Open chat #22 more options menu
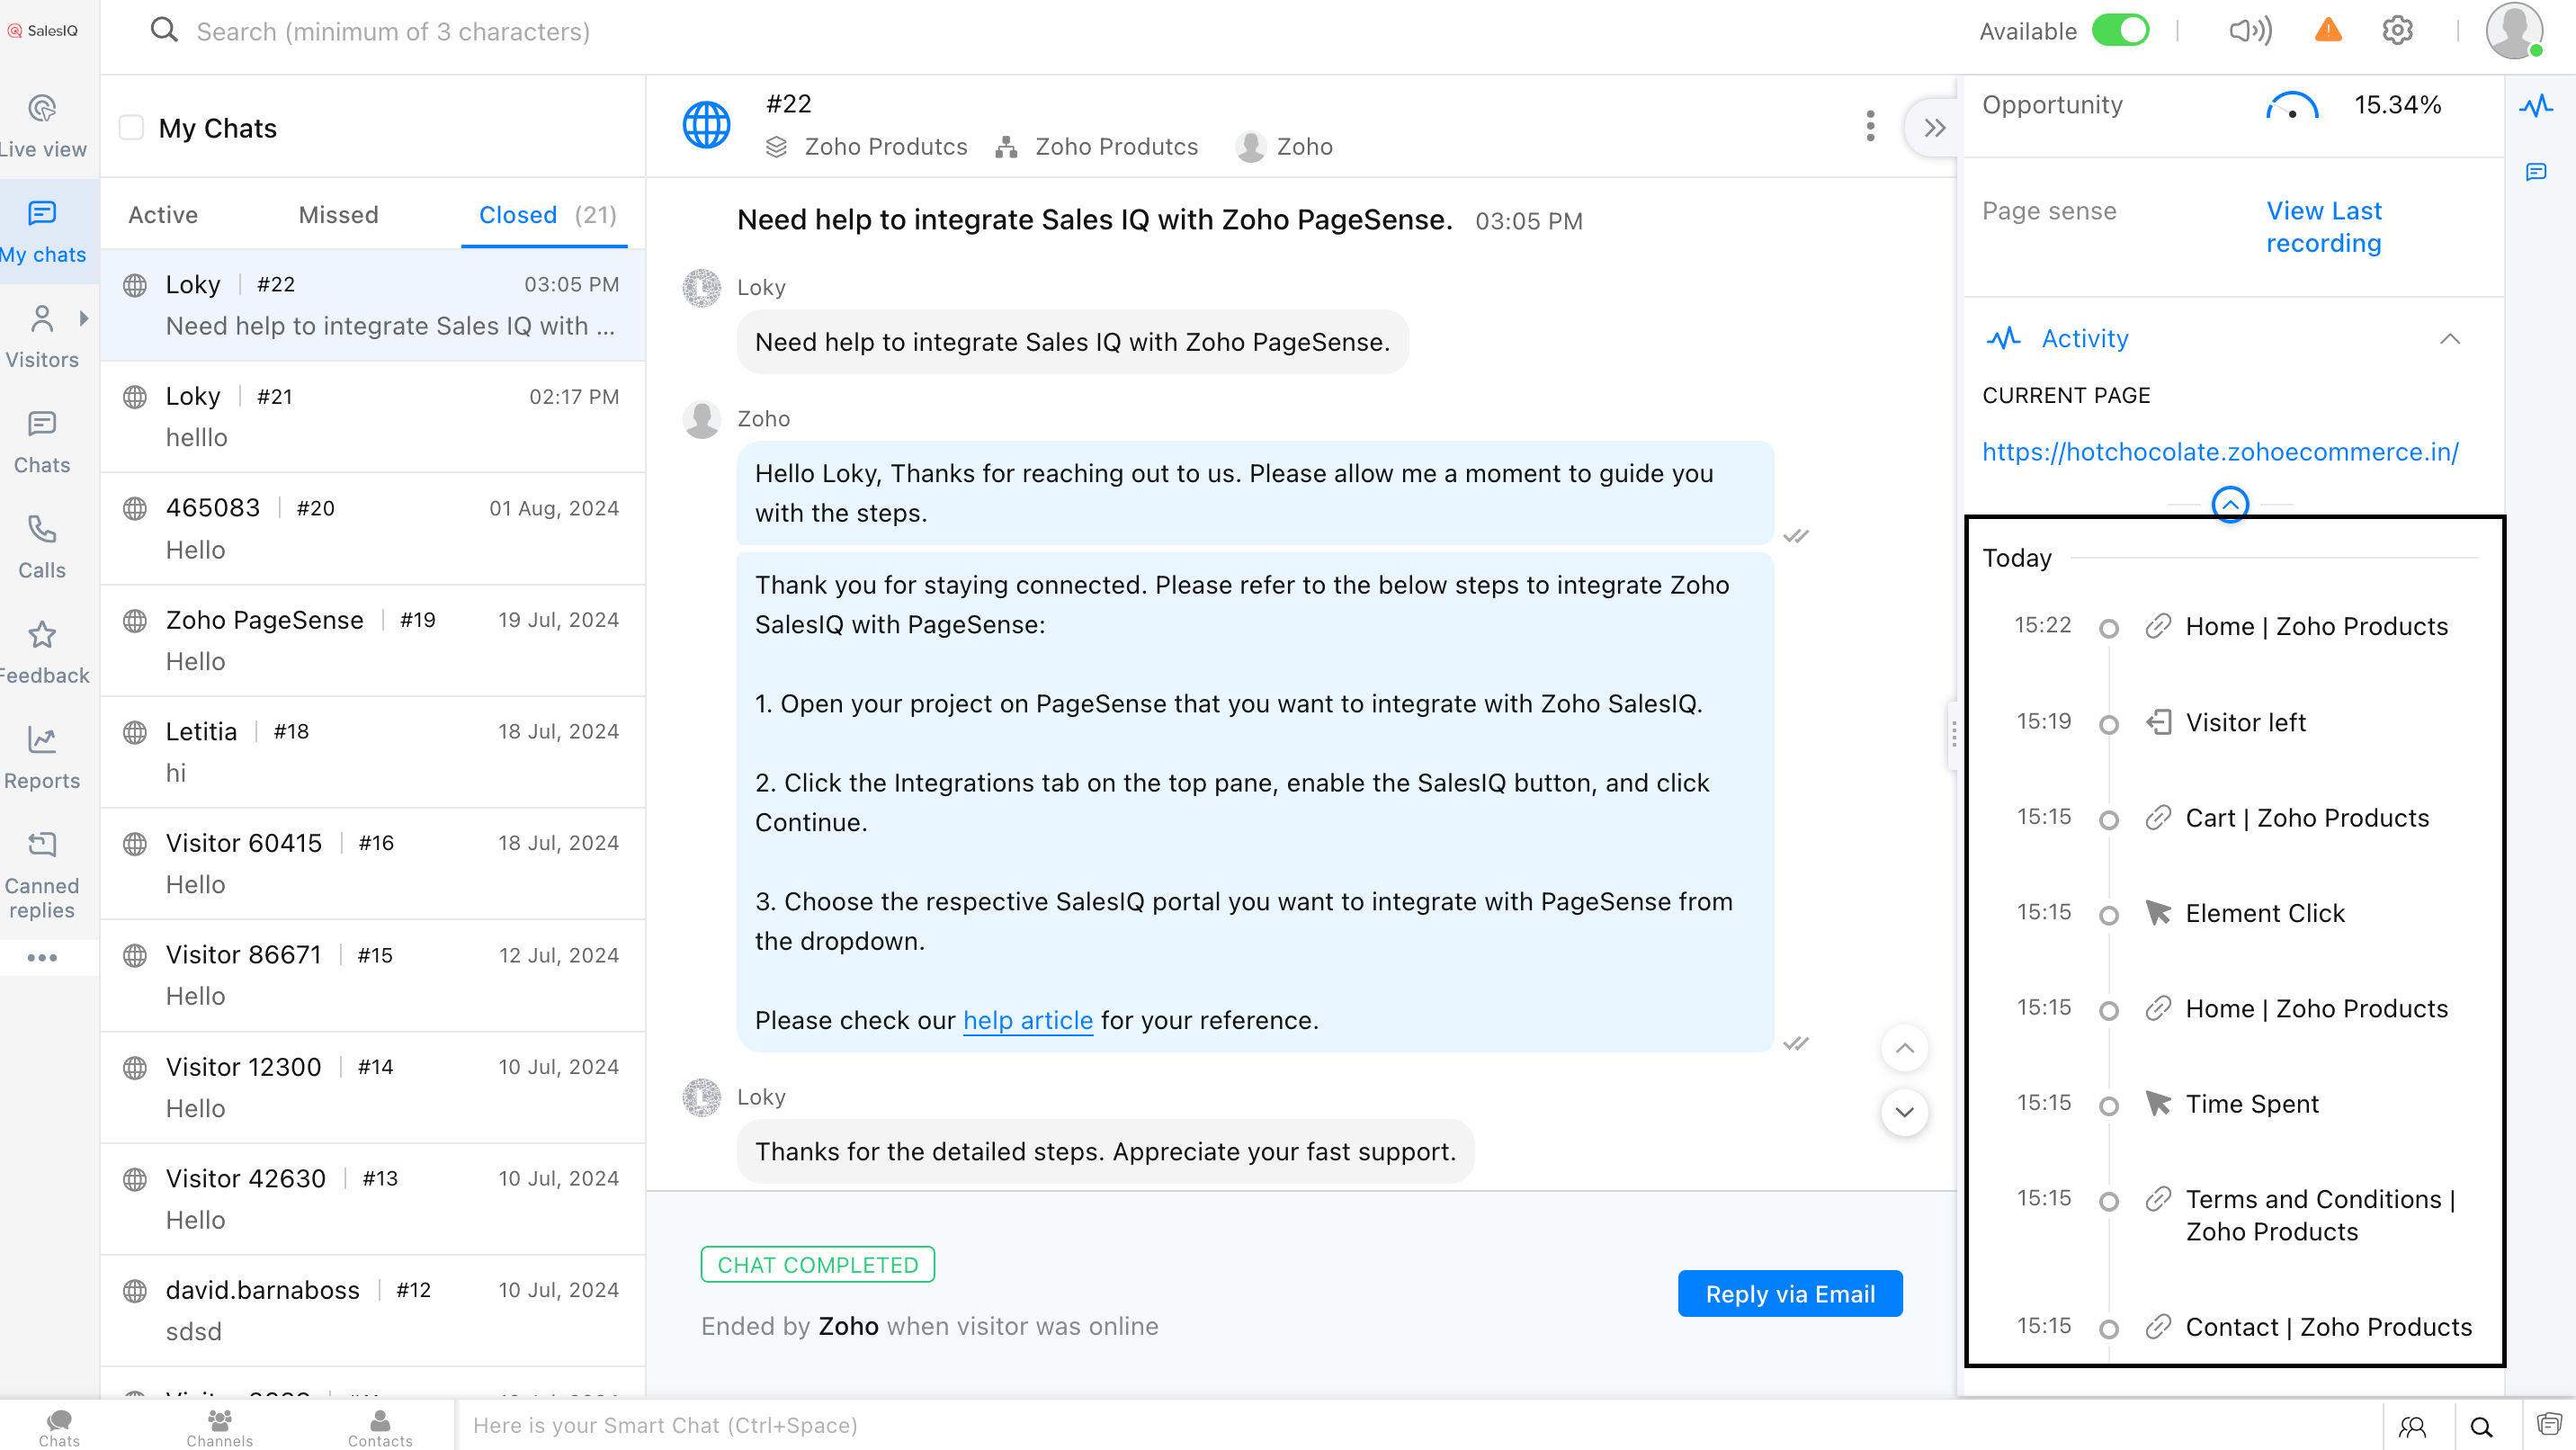The height and width of the screenshot is (1450, 2576). [x=1870, y=126]
